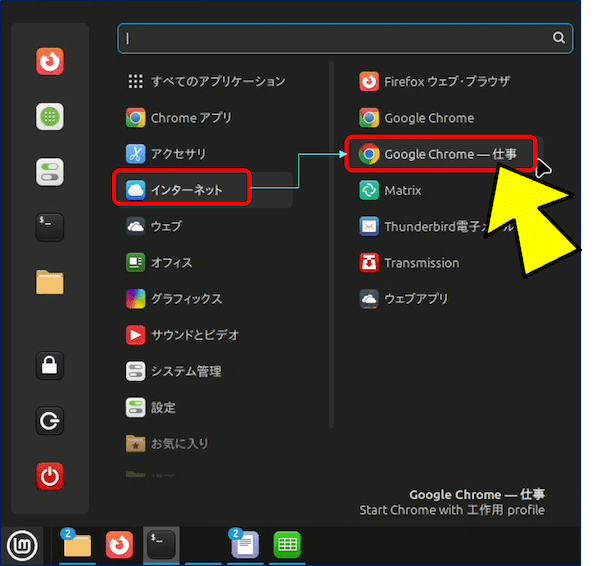Open the settings toggles icon in sidebar
Image resolution: width=600 pixels, height=566 pixels.
pyautogui.click(x=50, y=172)
